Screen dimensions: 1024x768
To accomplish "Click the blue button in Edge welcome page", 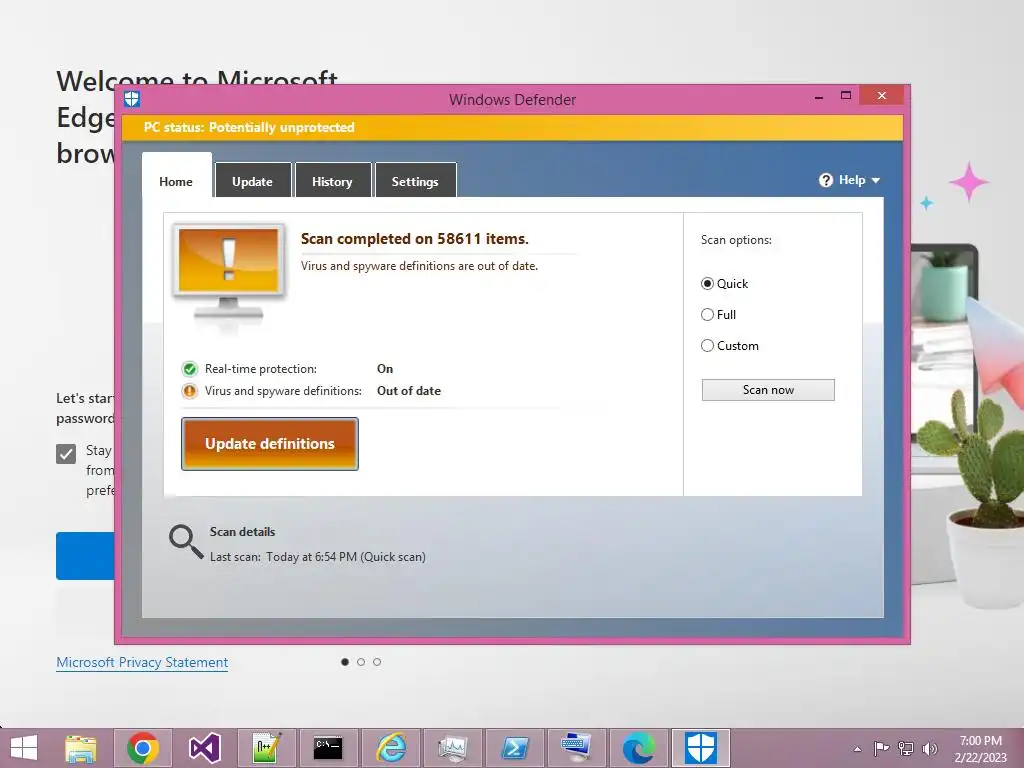I will click(x=86, y=556).
